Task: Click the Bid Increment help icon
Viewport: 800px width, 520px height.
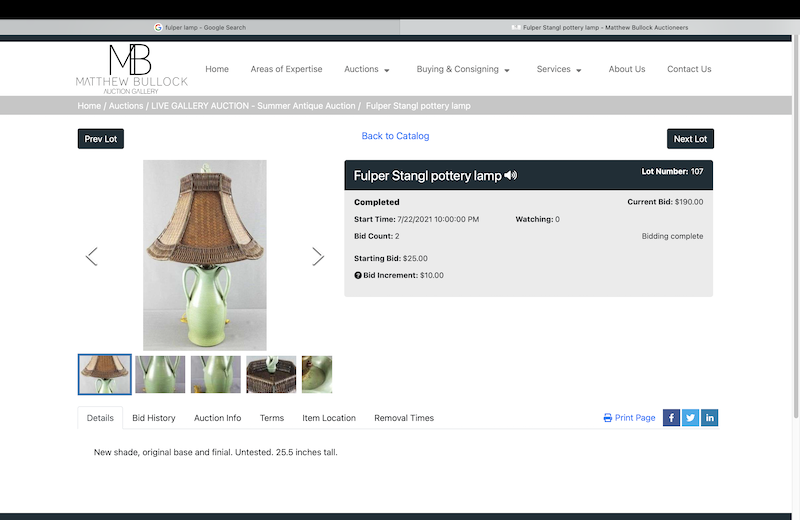Action: tap(358, 275)
